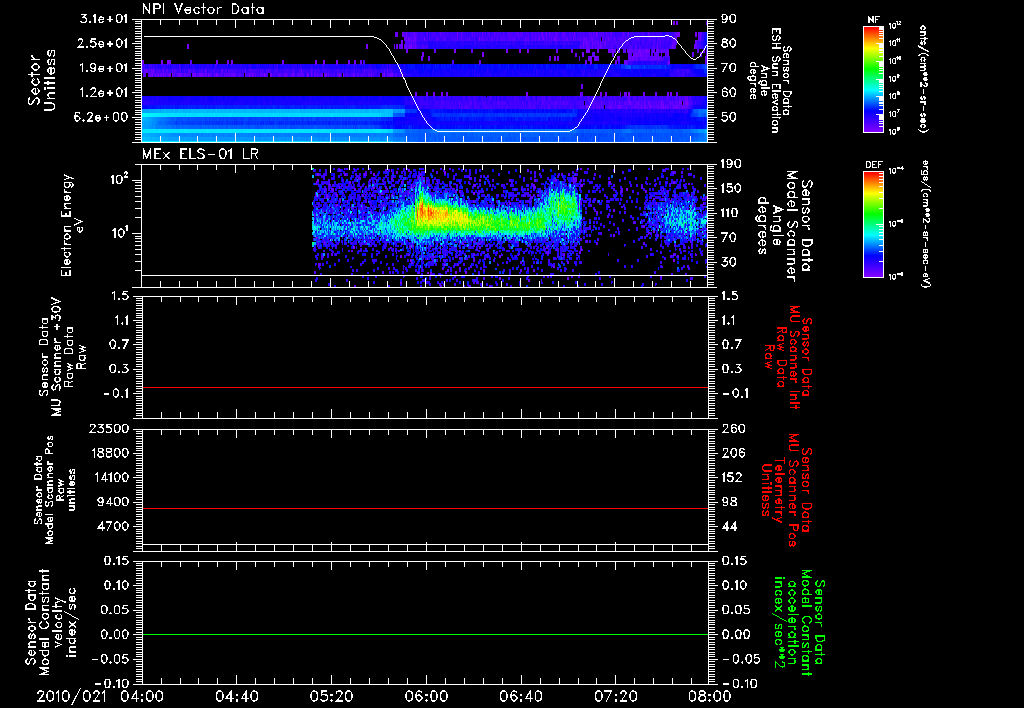Click the red 'MU Scanner Init Raw Data' axis title
This screenshot has height=708, width=1024.
(x=787, y=357)
